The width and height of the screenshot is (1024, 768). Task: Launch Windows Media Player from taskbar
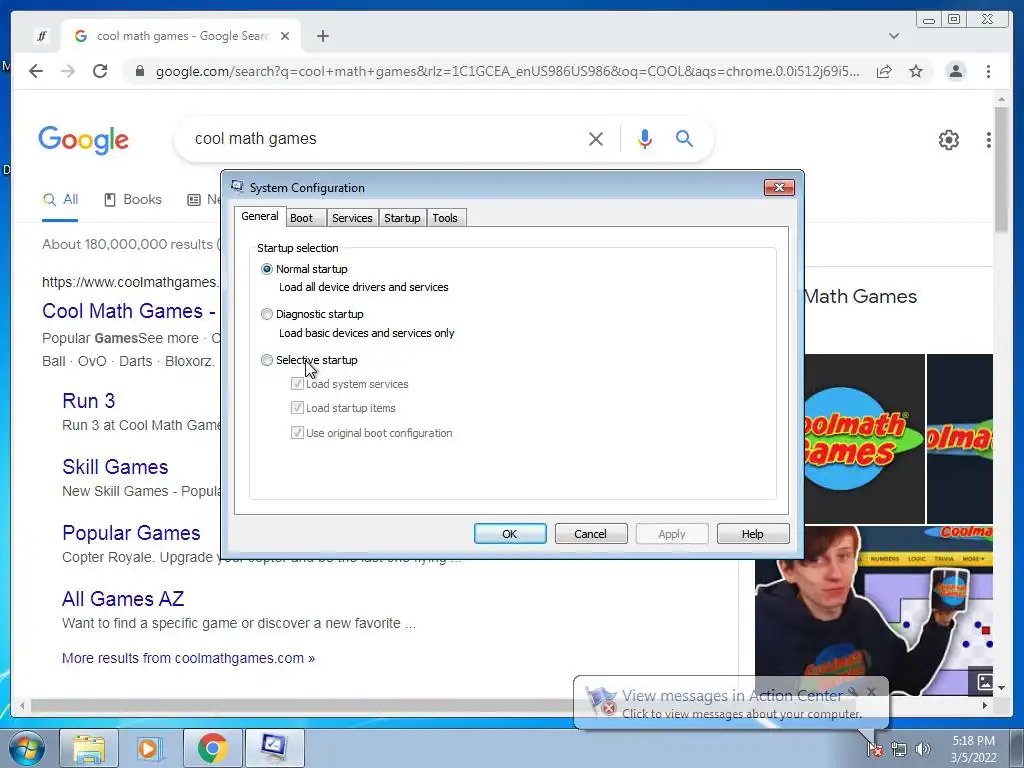150,748
